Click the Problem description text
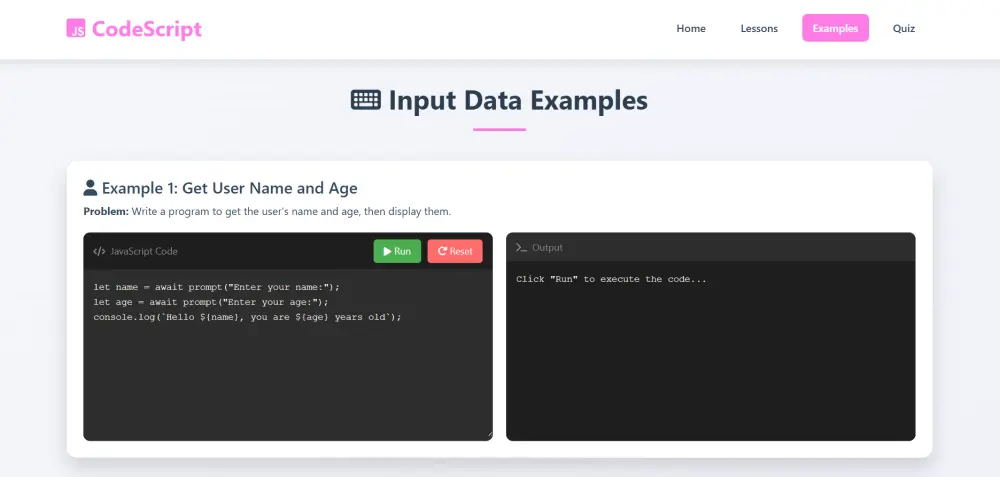 click(x=267, y=211)
